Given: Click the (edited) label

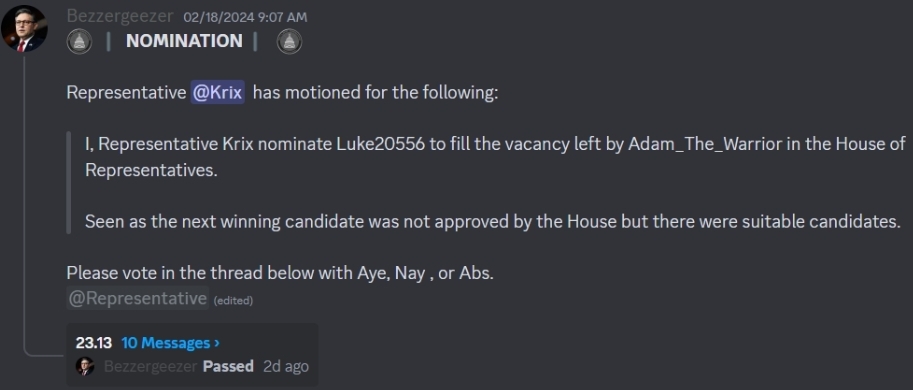Looking at the screenshot, I should click(x=233, y=300).
